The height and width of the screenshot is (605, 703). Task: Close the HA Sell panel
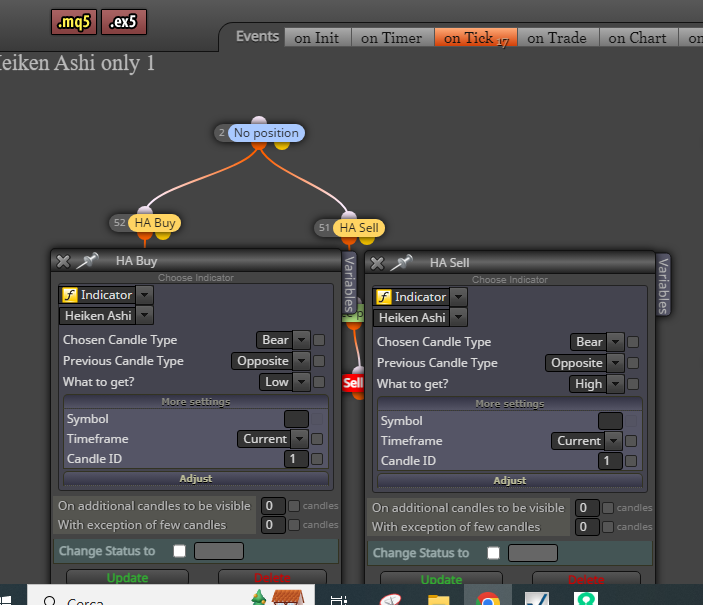377,263
